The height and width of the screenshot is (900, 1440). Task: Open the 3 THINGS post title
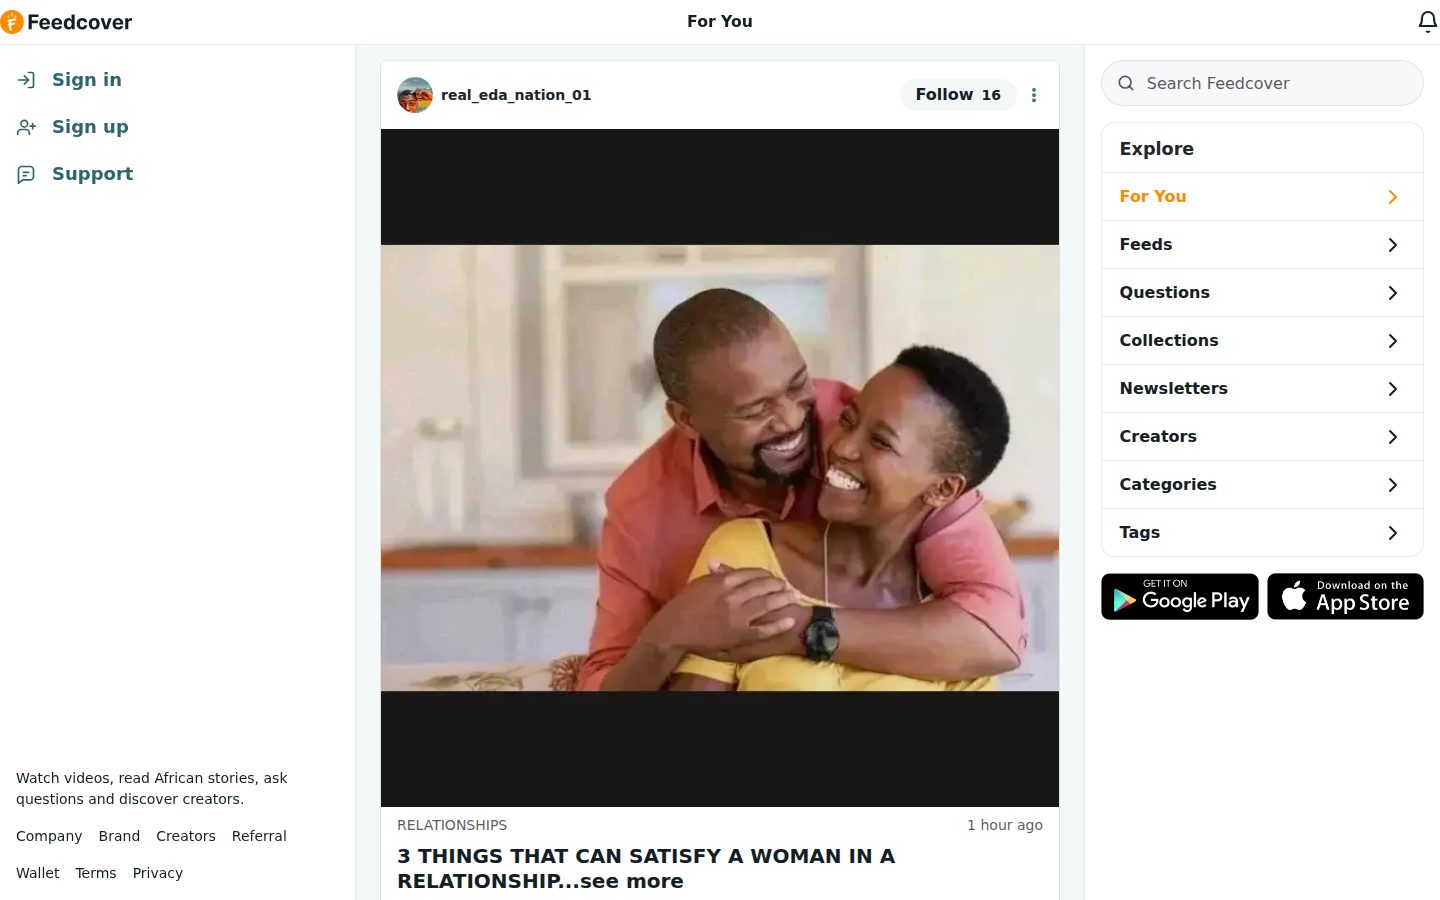(646, 868)
